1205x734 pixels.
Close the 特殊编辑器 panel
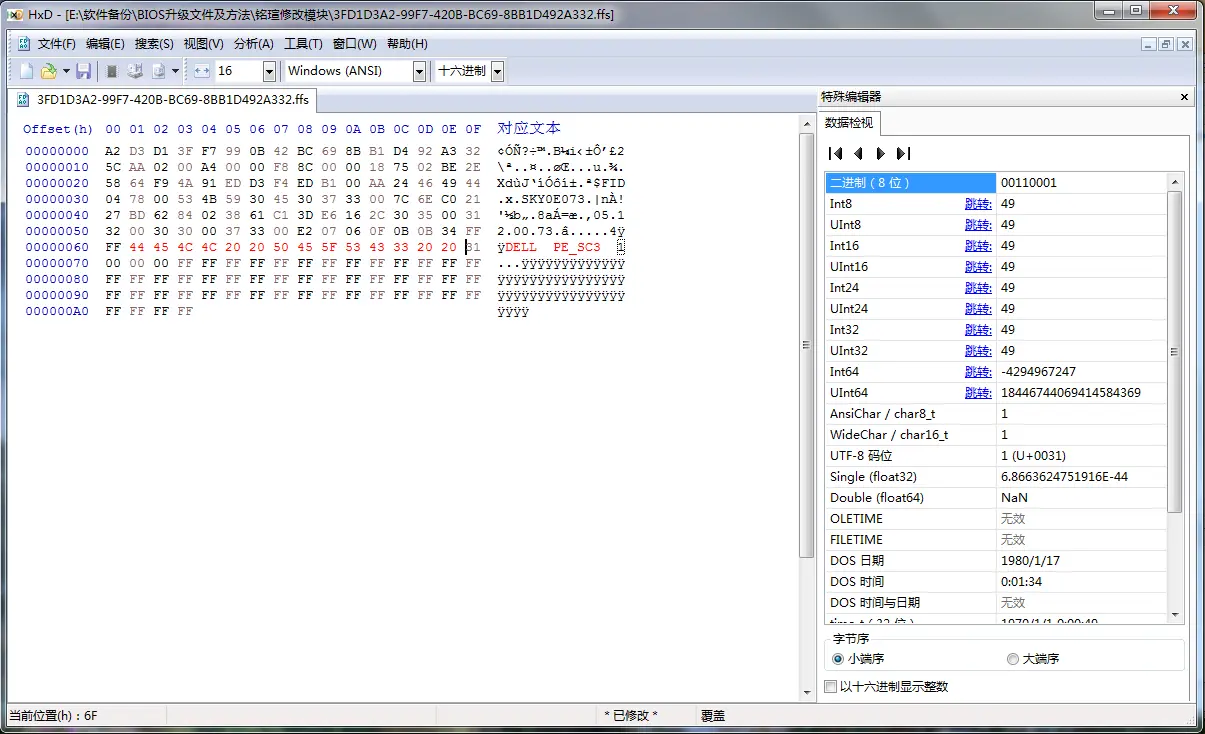point(1184,97)
